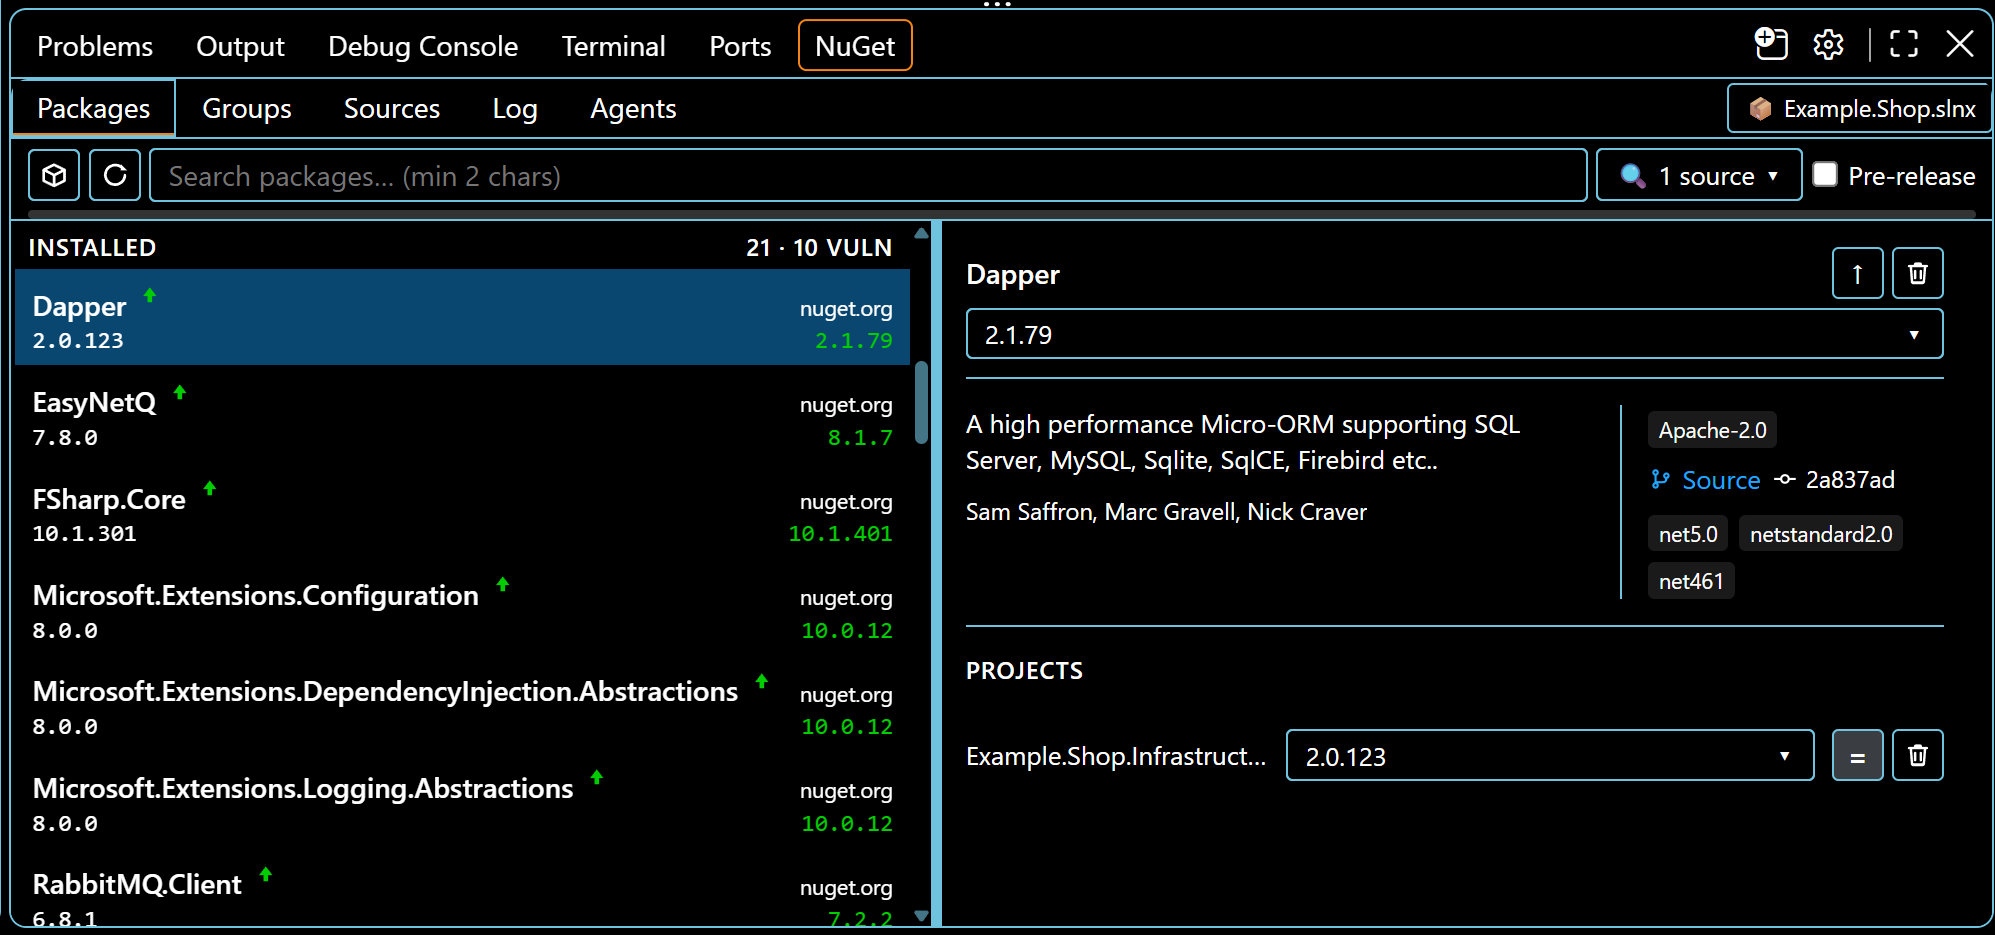The image size is (1995, 935).
Task: Remove Dapper from the Example.Shop.Infrastruct project
Action: click(1917, 755)
